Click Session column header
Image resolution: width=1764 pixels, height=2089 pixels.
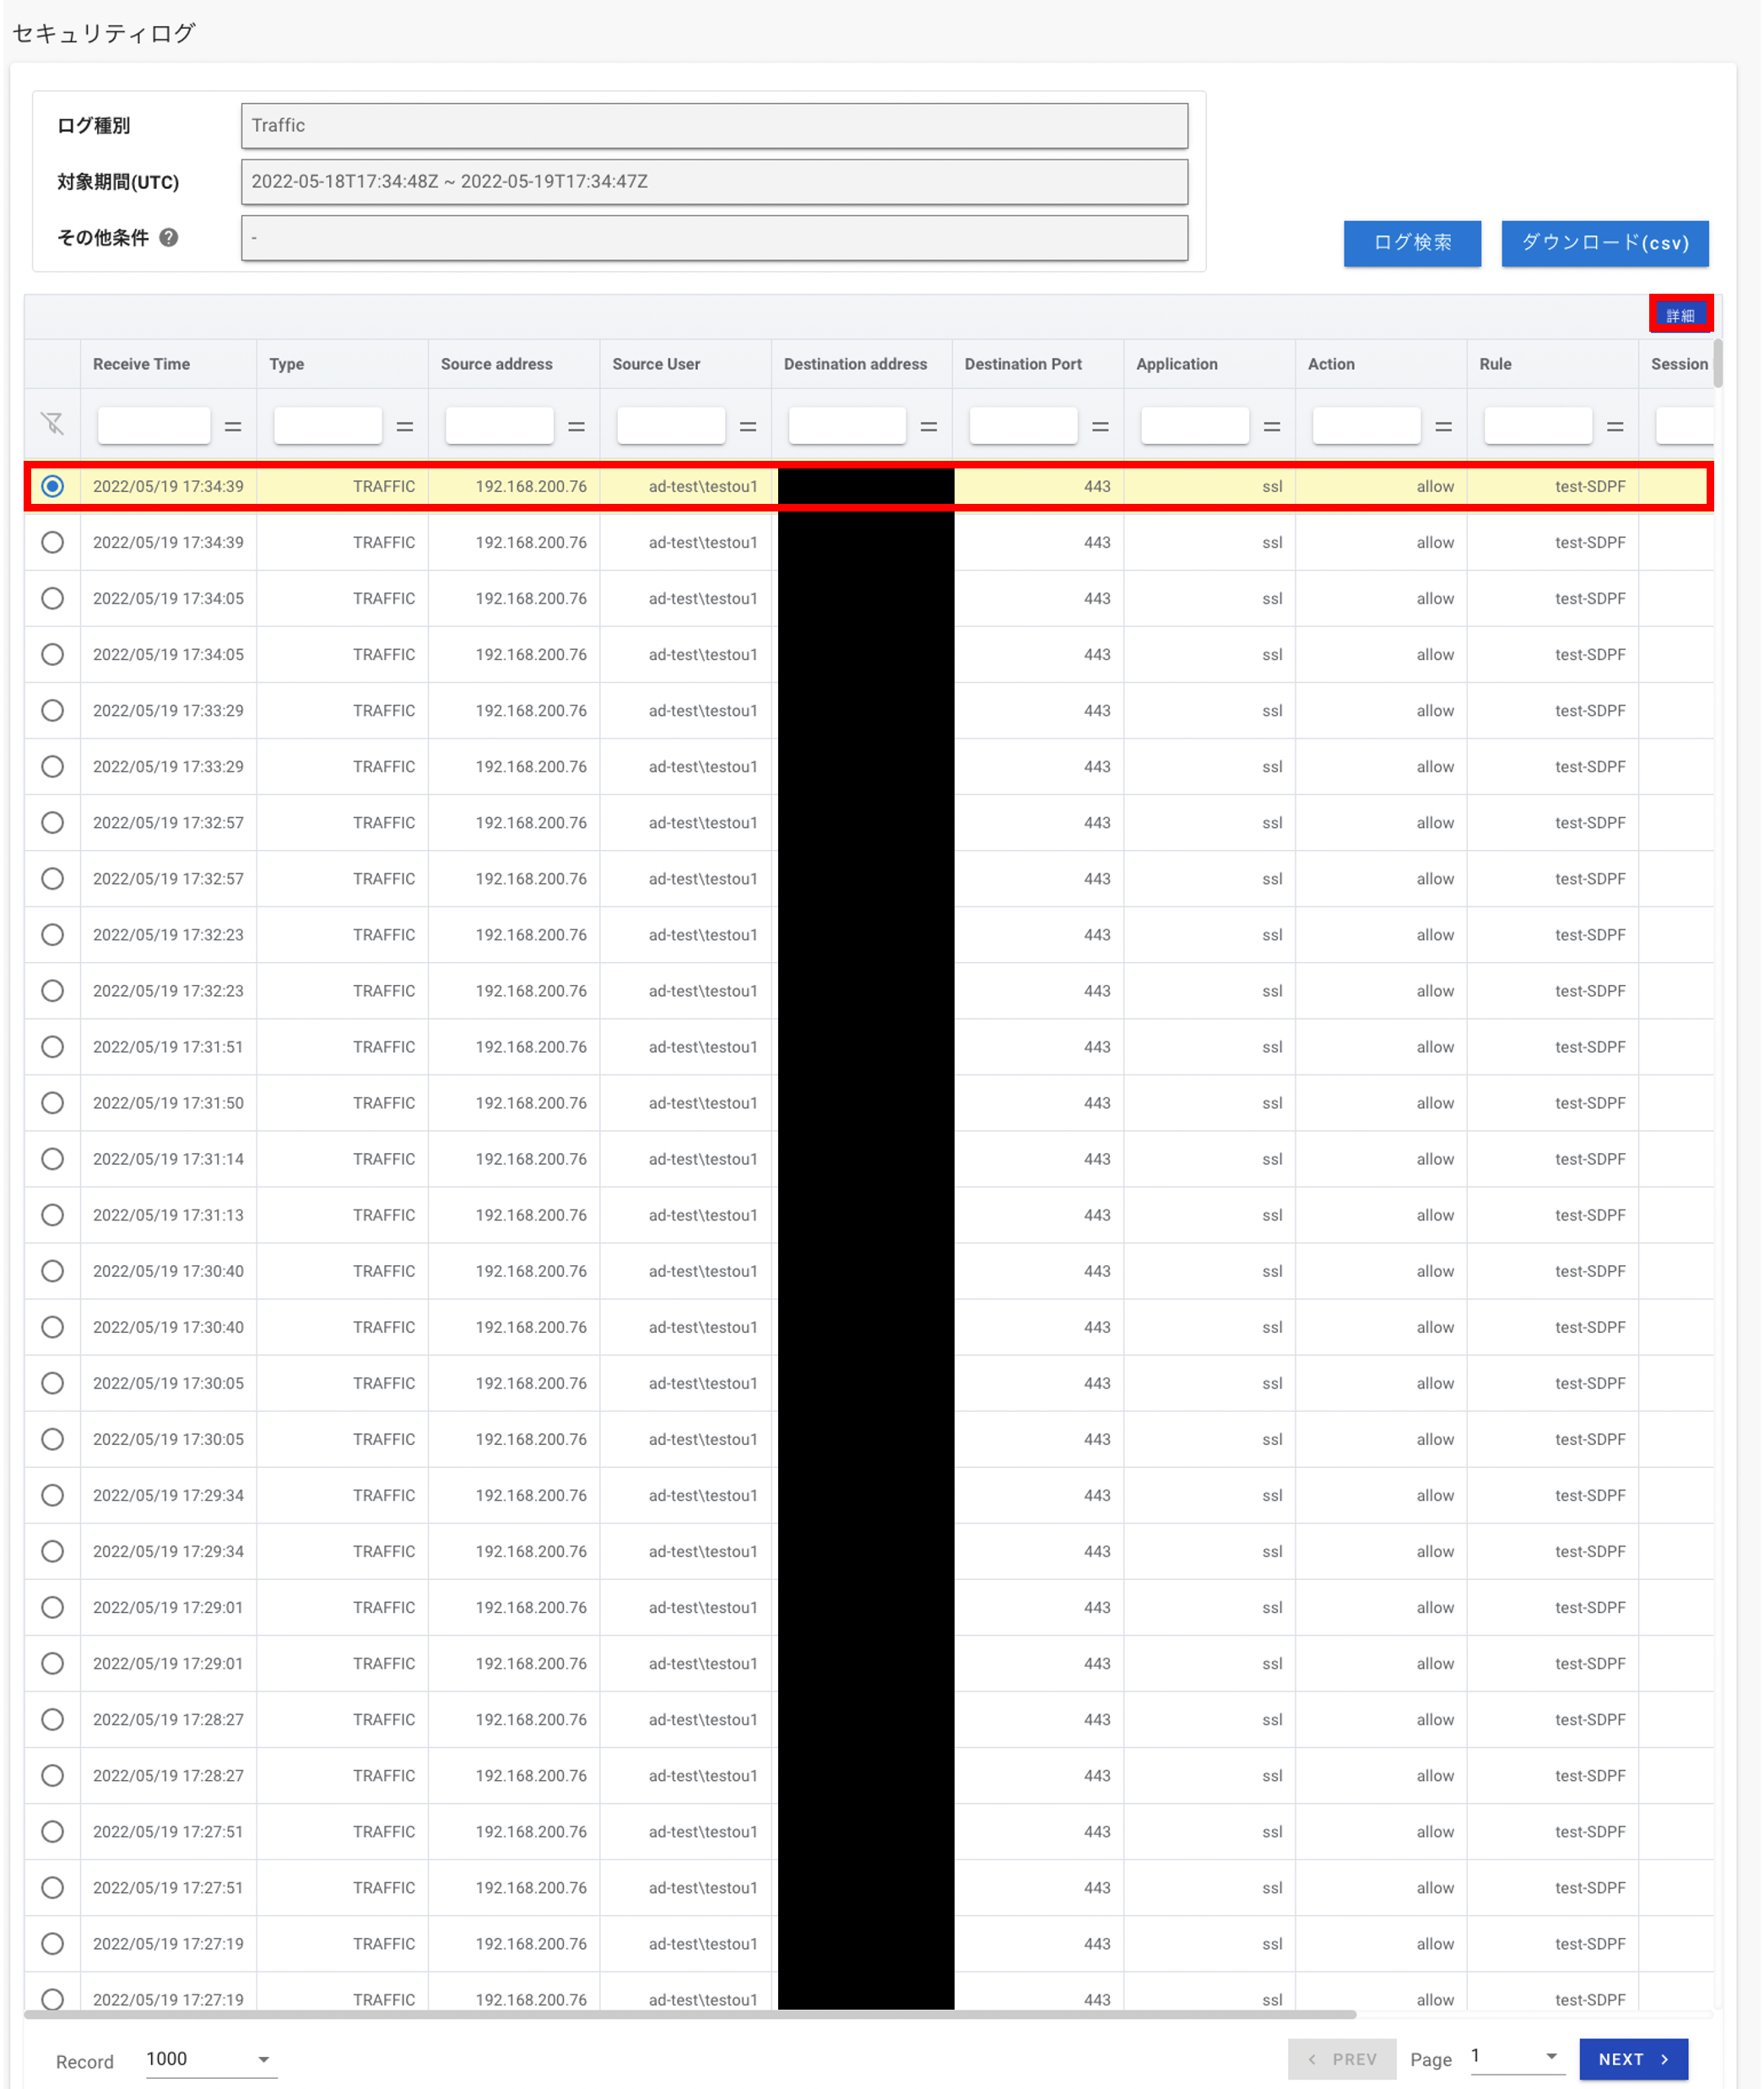[1679, 364]
